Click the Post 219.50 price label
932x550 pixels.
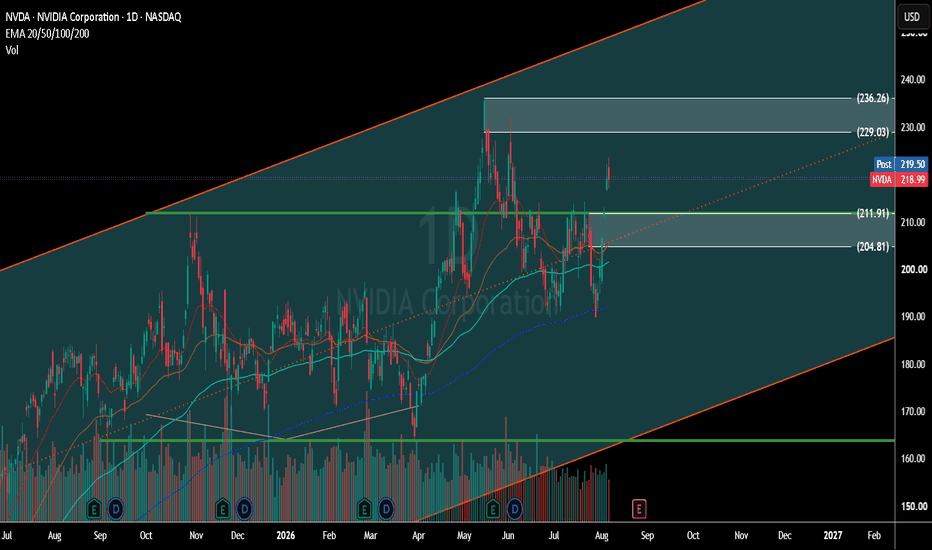click(x=900, y=164)
